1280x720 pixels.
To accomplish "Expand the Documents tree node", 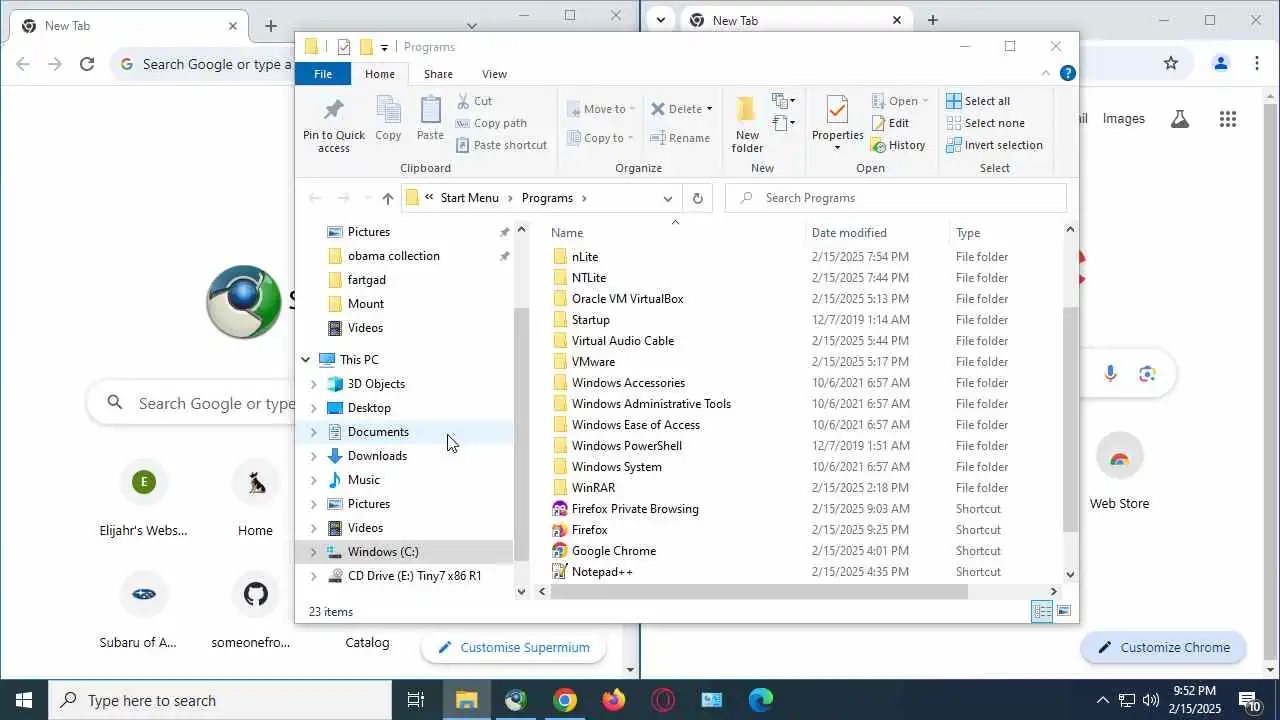I will coord(314,432).
